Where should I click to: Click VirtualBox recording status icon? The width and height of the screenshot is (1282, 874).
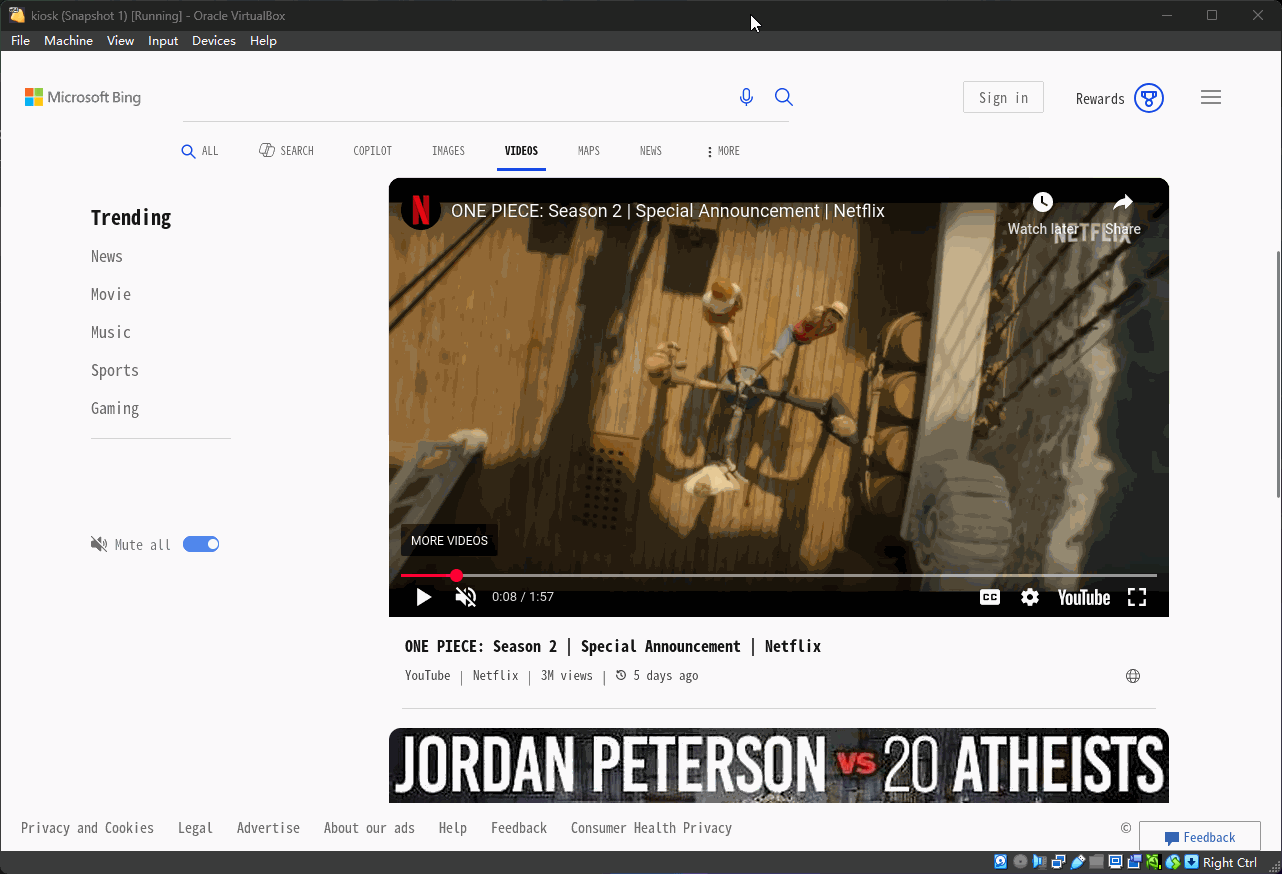coord(1134,862)
